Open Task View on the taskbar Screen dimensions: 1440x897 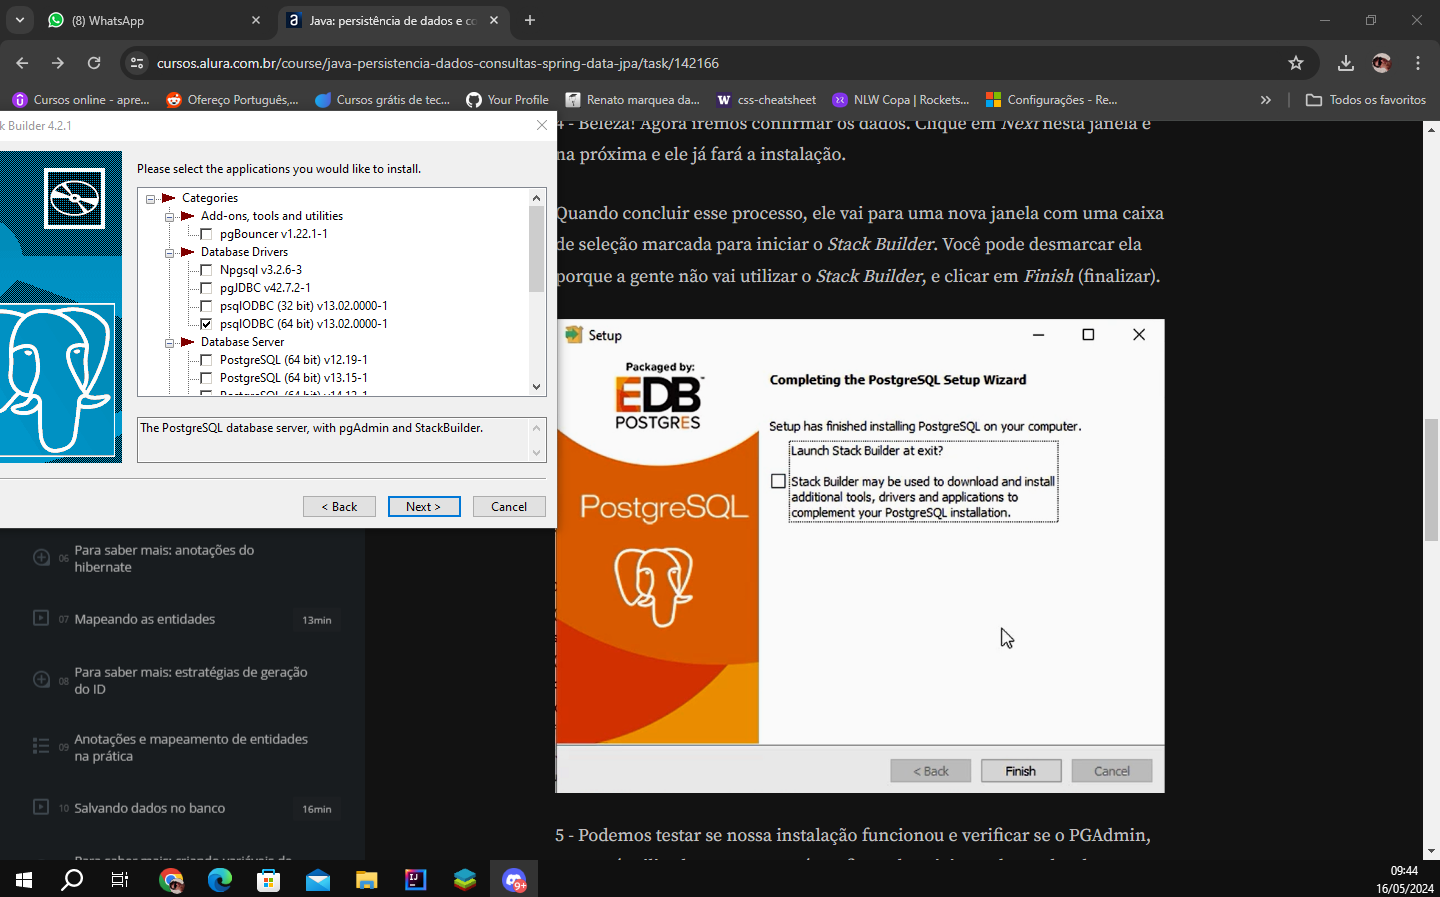pyautogui.click(x=120, y=880)
